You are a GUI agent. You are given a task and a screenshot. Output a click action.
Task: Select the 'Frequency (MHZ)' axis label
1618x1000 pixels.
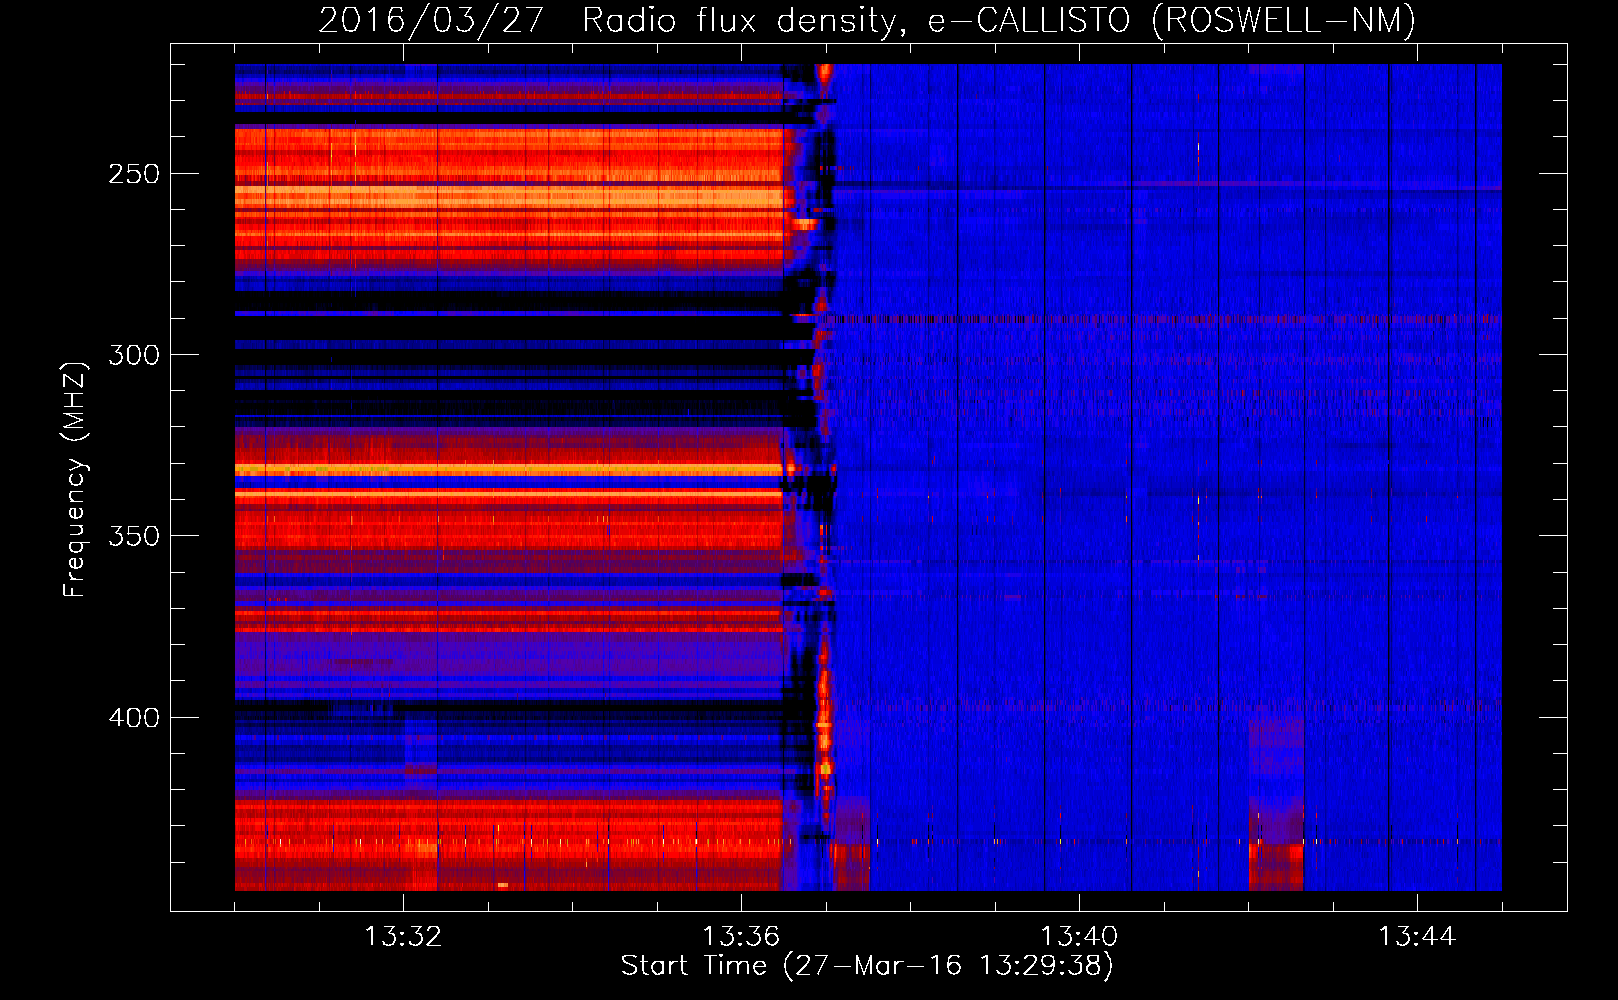[x=75, y=479]
